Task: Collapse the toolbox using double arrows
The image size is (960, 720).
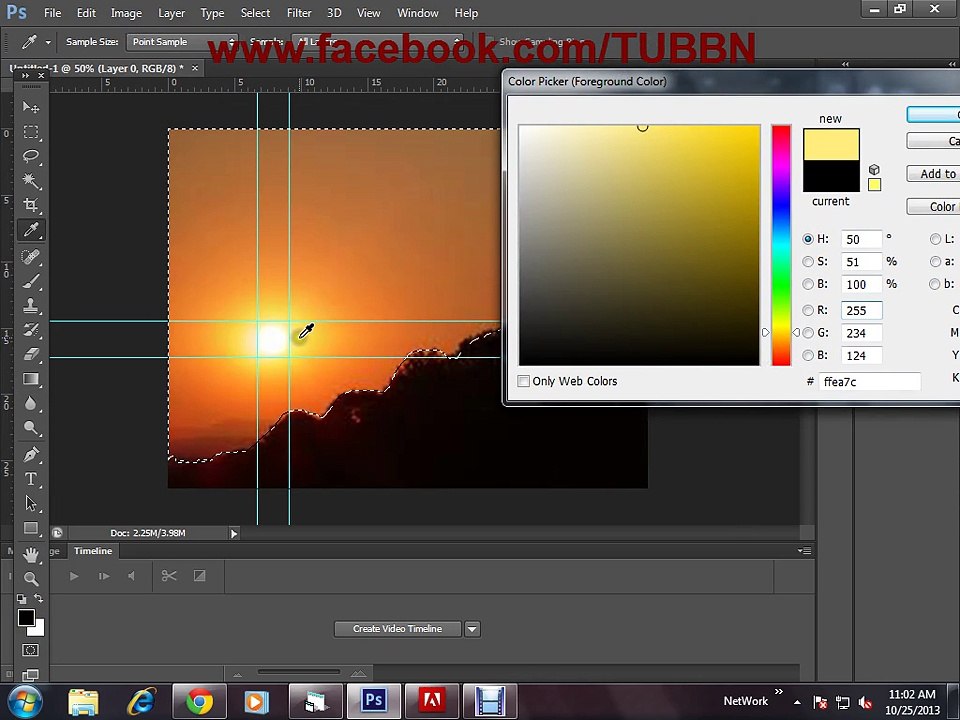Action: [25, 75]
